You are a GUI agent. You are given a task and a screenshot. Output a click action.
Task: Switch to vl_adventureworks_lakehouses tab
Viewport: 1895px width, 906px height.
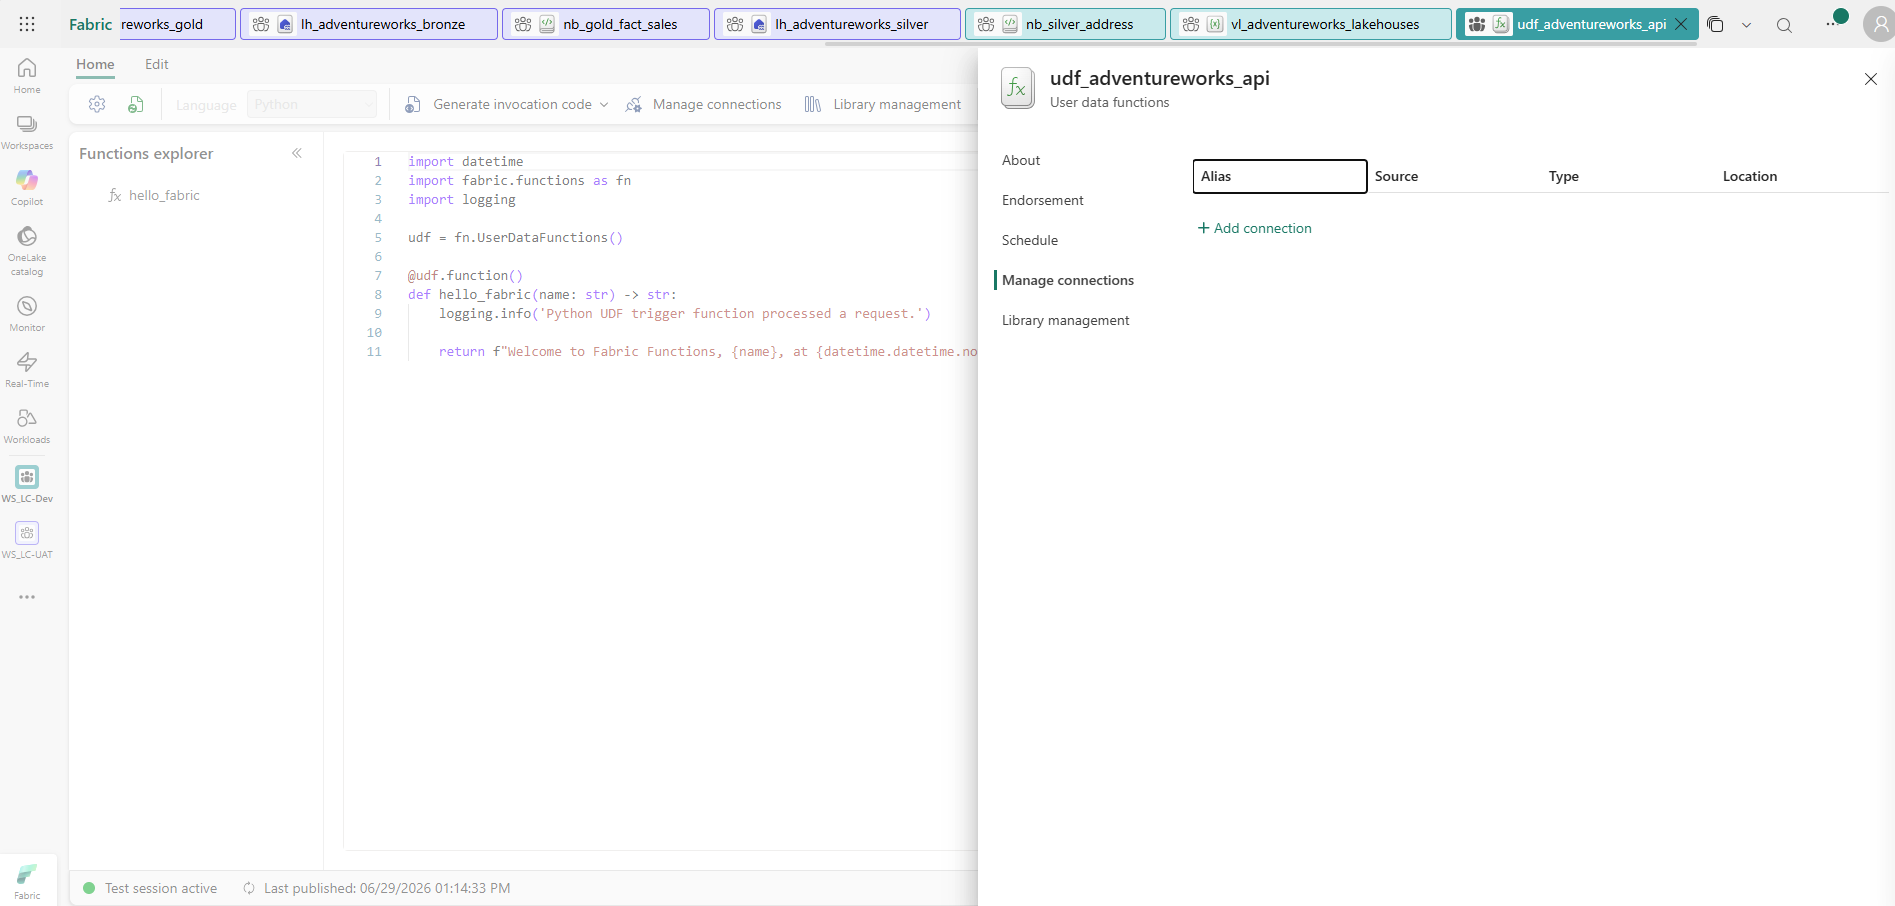[x=1311, y=24]
